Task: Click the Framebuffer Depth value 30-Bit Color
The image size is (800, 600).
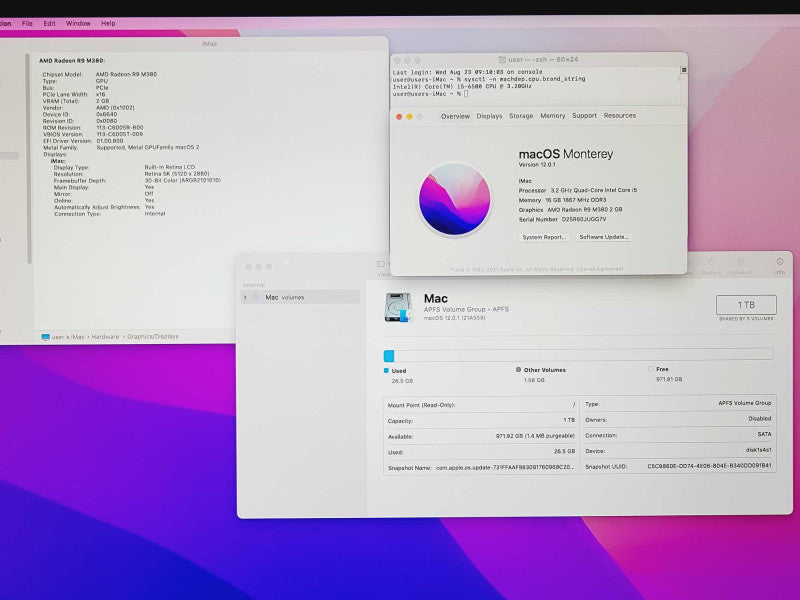Action: (183, 181)
